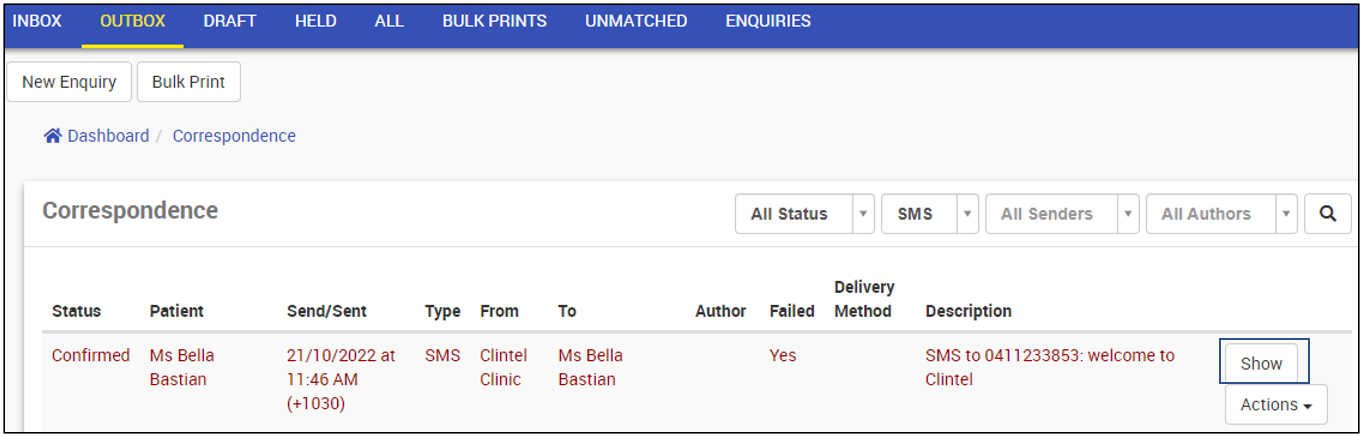The image size is (1364, 436).
Task: Select the Outbox tab
Action: click(133, 21)
